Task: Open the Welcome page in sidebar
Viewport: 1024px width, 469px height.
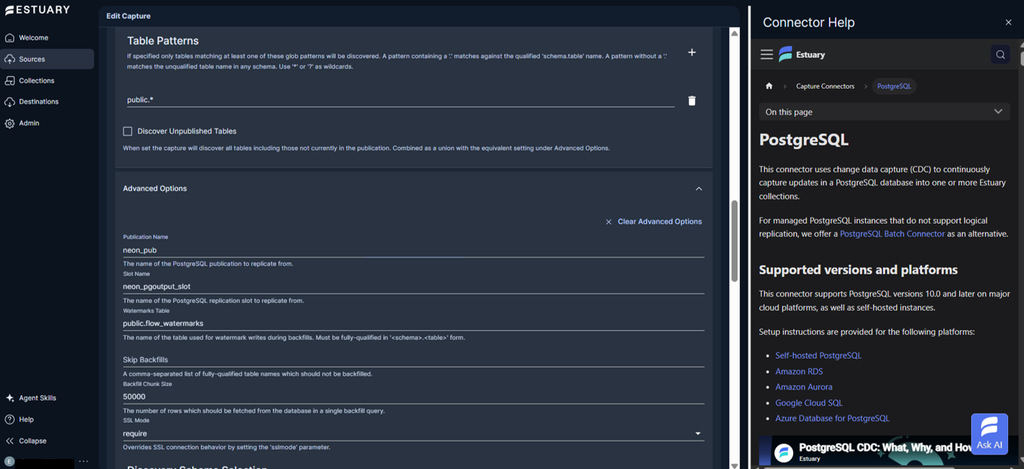Action: pos(47,38)
